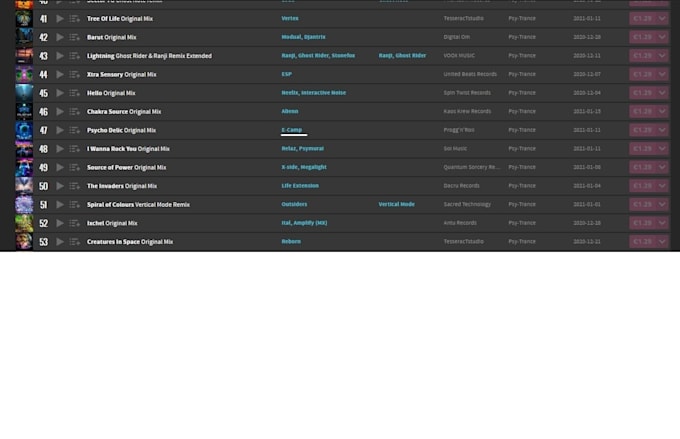The image size is (680, 439).
Task: Add Ixchel to queue icon
Action: (75, 223)
